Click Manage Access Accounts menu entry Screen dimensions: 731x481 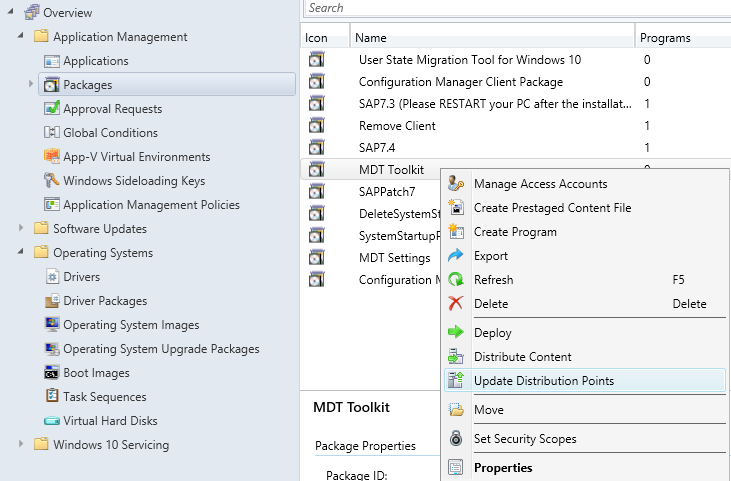click(x=540, y=184)
